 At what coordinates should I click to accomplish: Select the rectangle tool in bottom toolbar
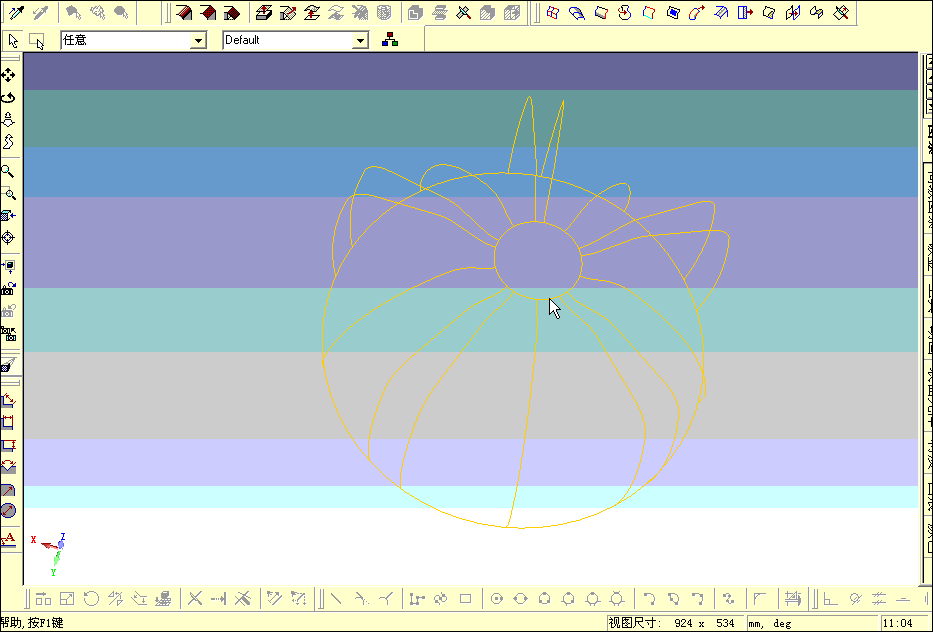pos(465,599)
